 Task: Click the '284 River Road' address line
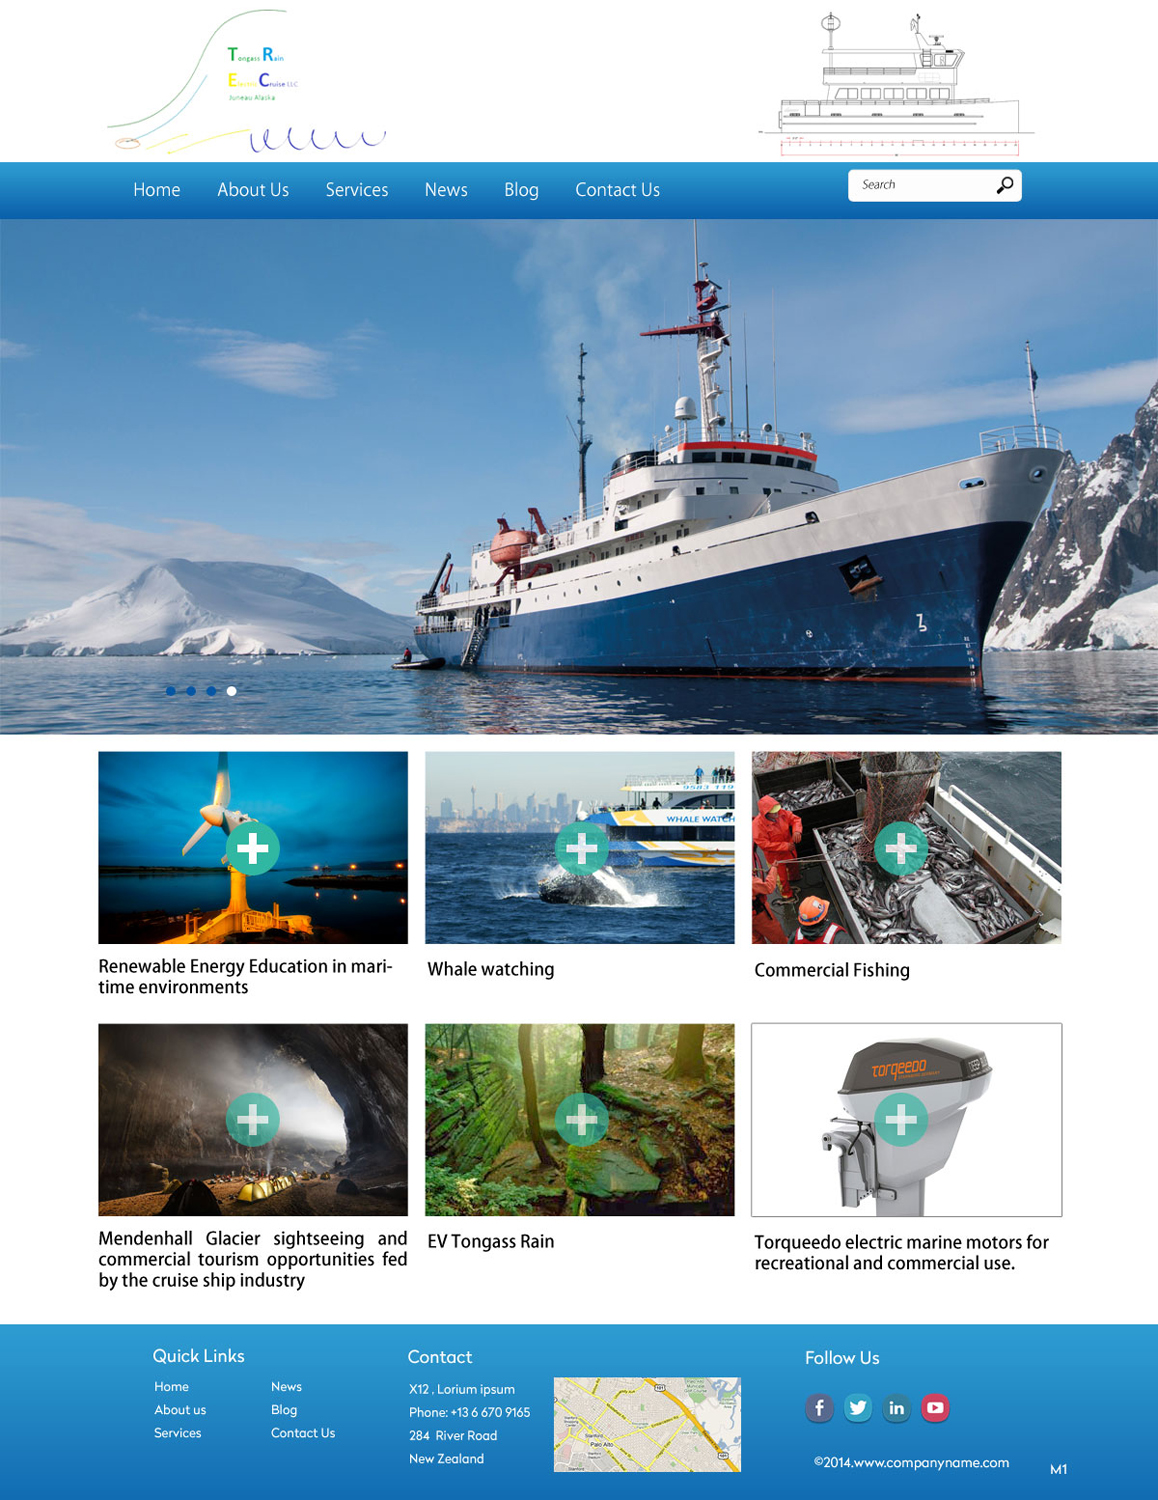[x=453, y=1435]
